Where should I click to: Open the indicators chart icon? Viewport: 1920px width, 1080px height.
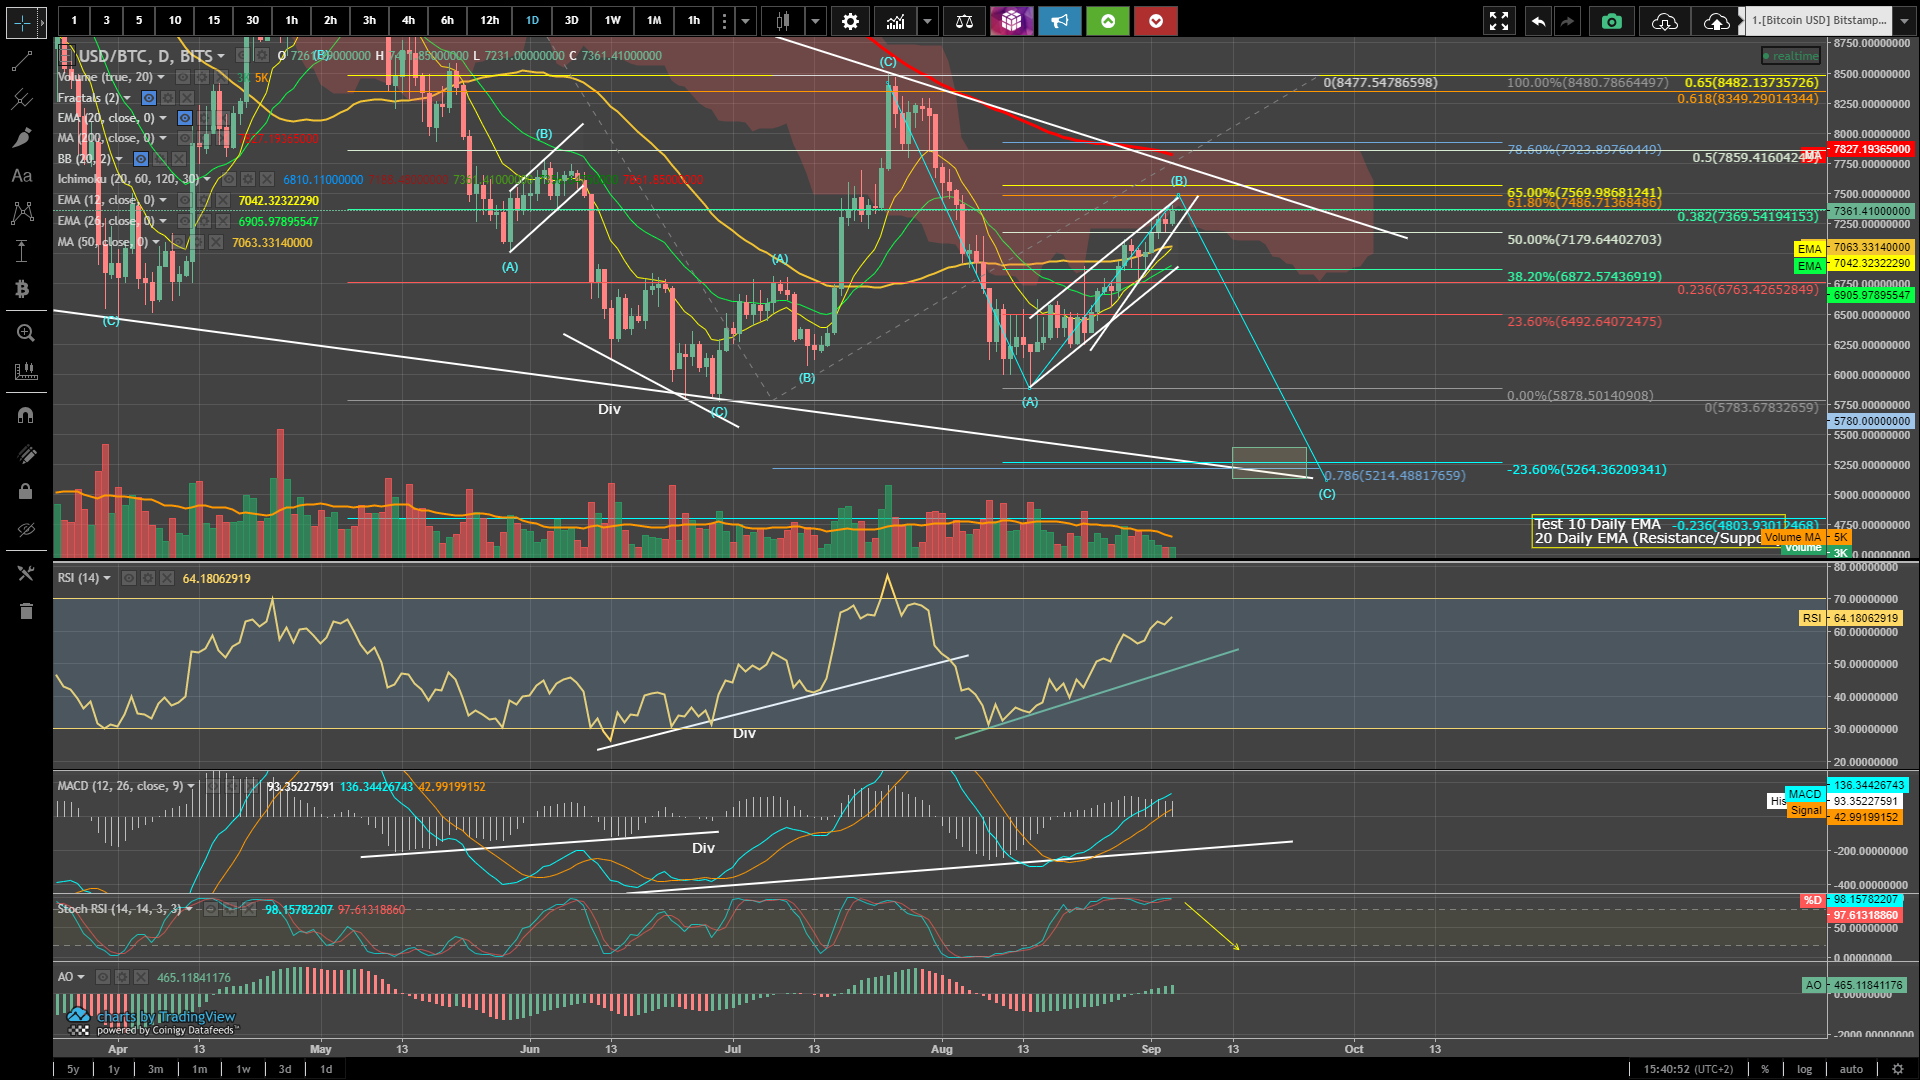point(895,21)
